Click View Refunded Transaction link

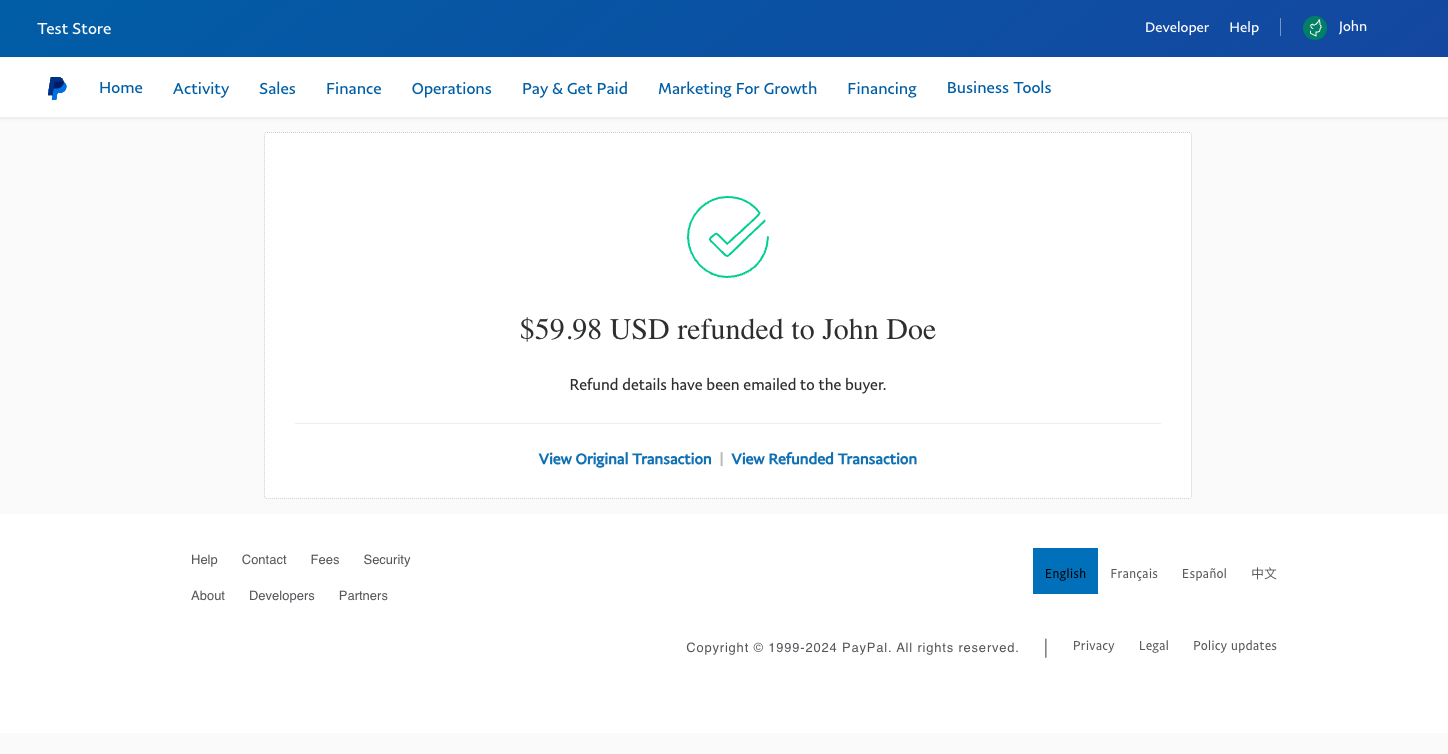coord(824,459)
